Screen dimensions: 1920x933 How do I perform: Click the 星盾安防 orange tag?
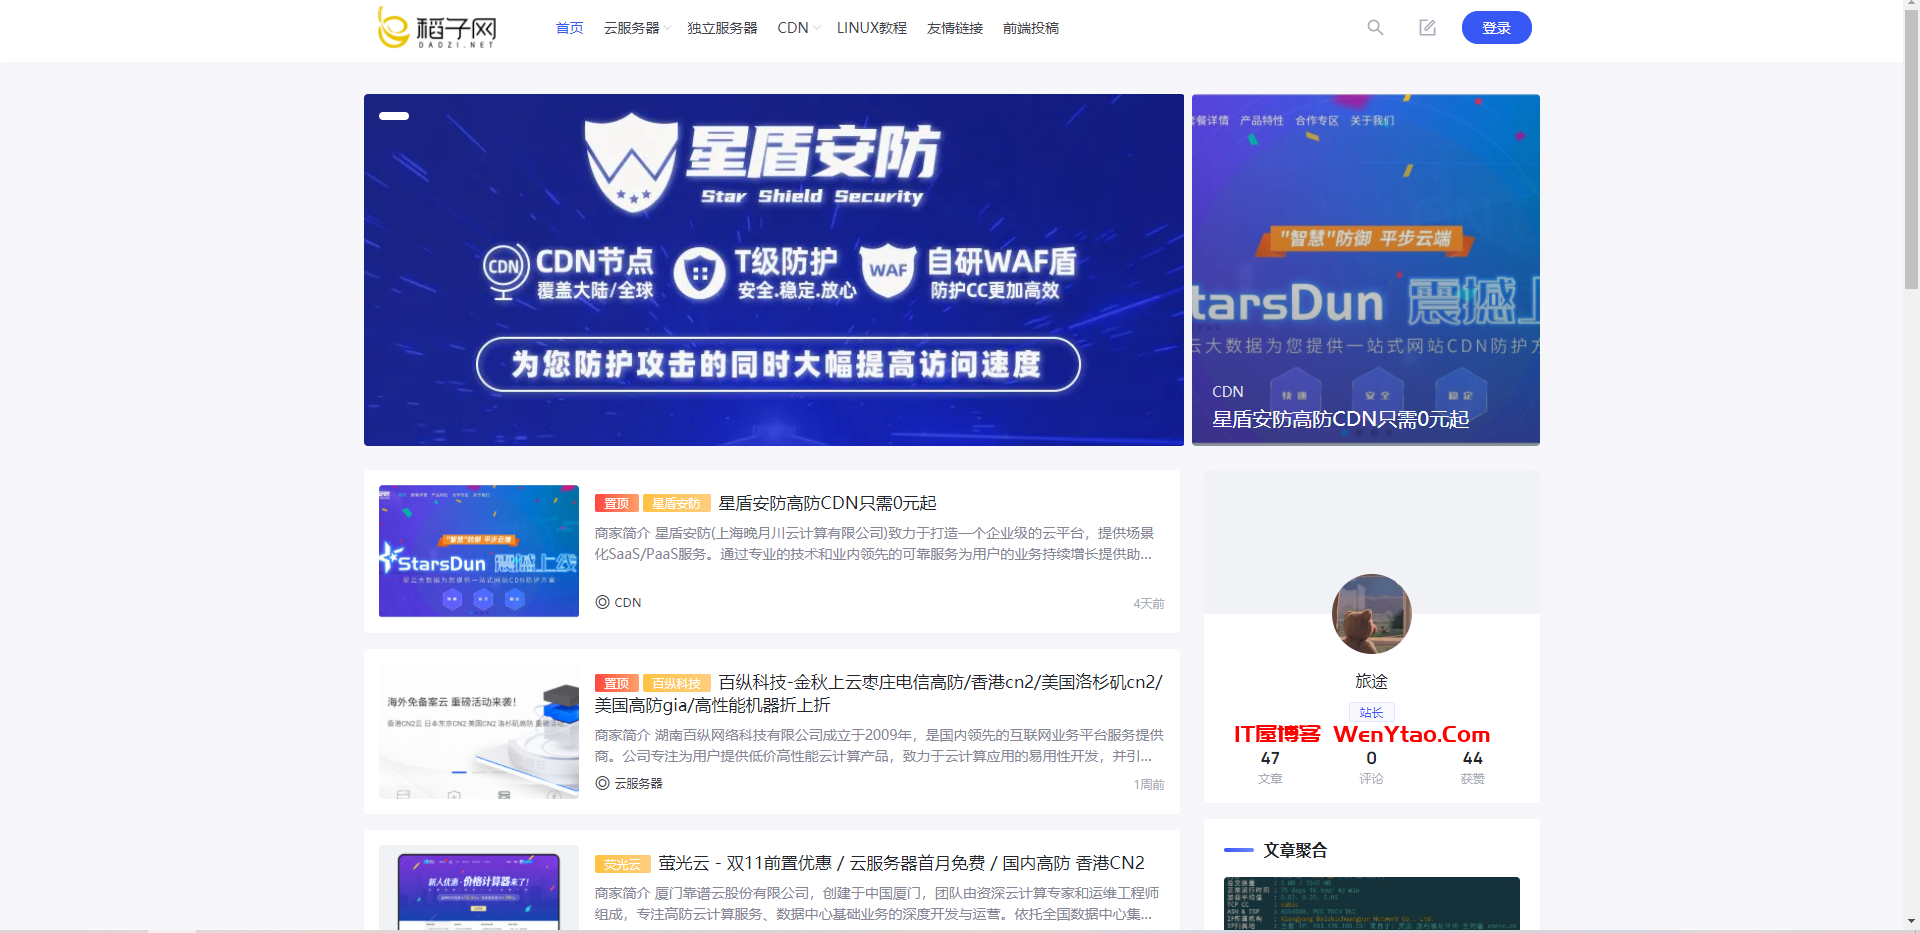tap(676, 504)
